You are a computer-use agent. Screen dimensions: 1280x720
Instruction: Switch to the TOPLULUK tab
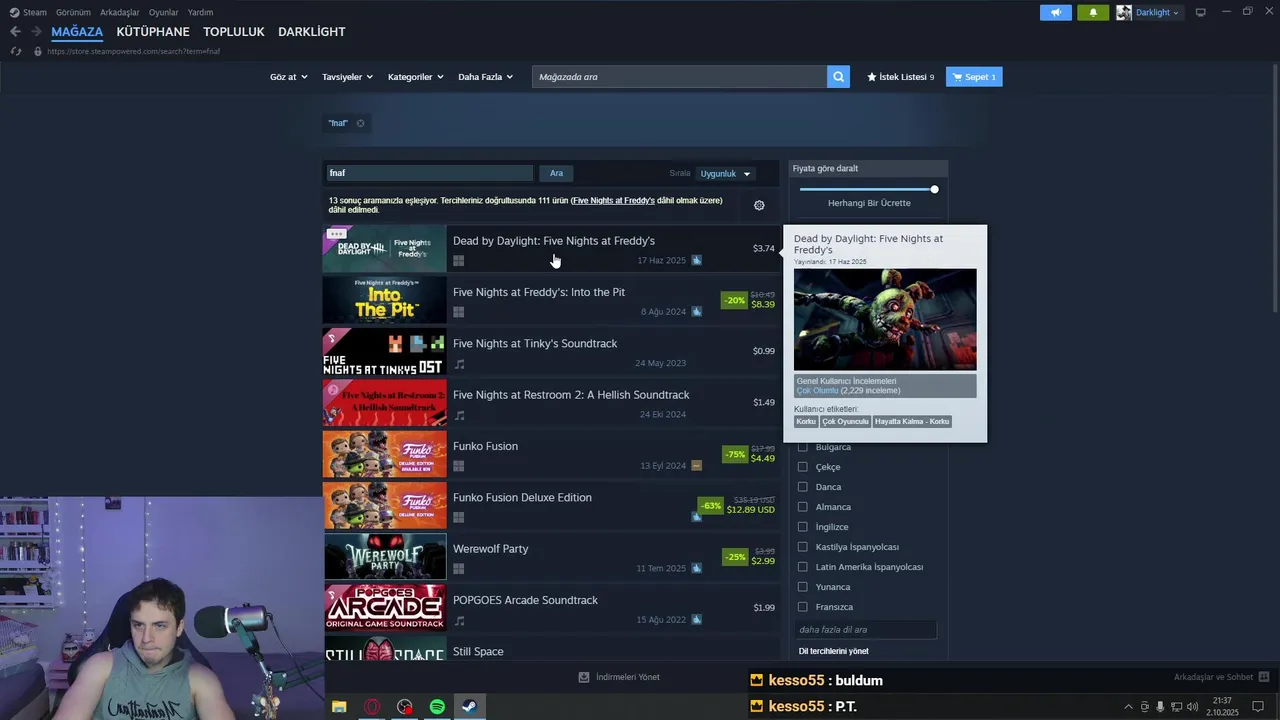234,32
